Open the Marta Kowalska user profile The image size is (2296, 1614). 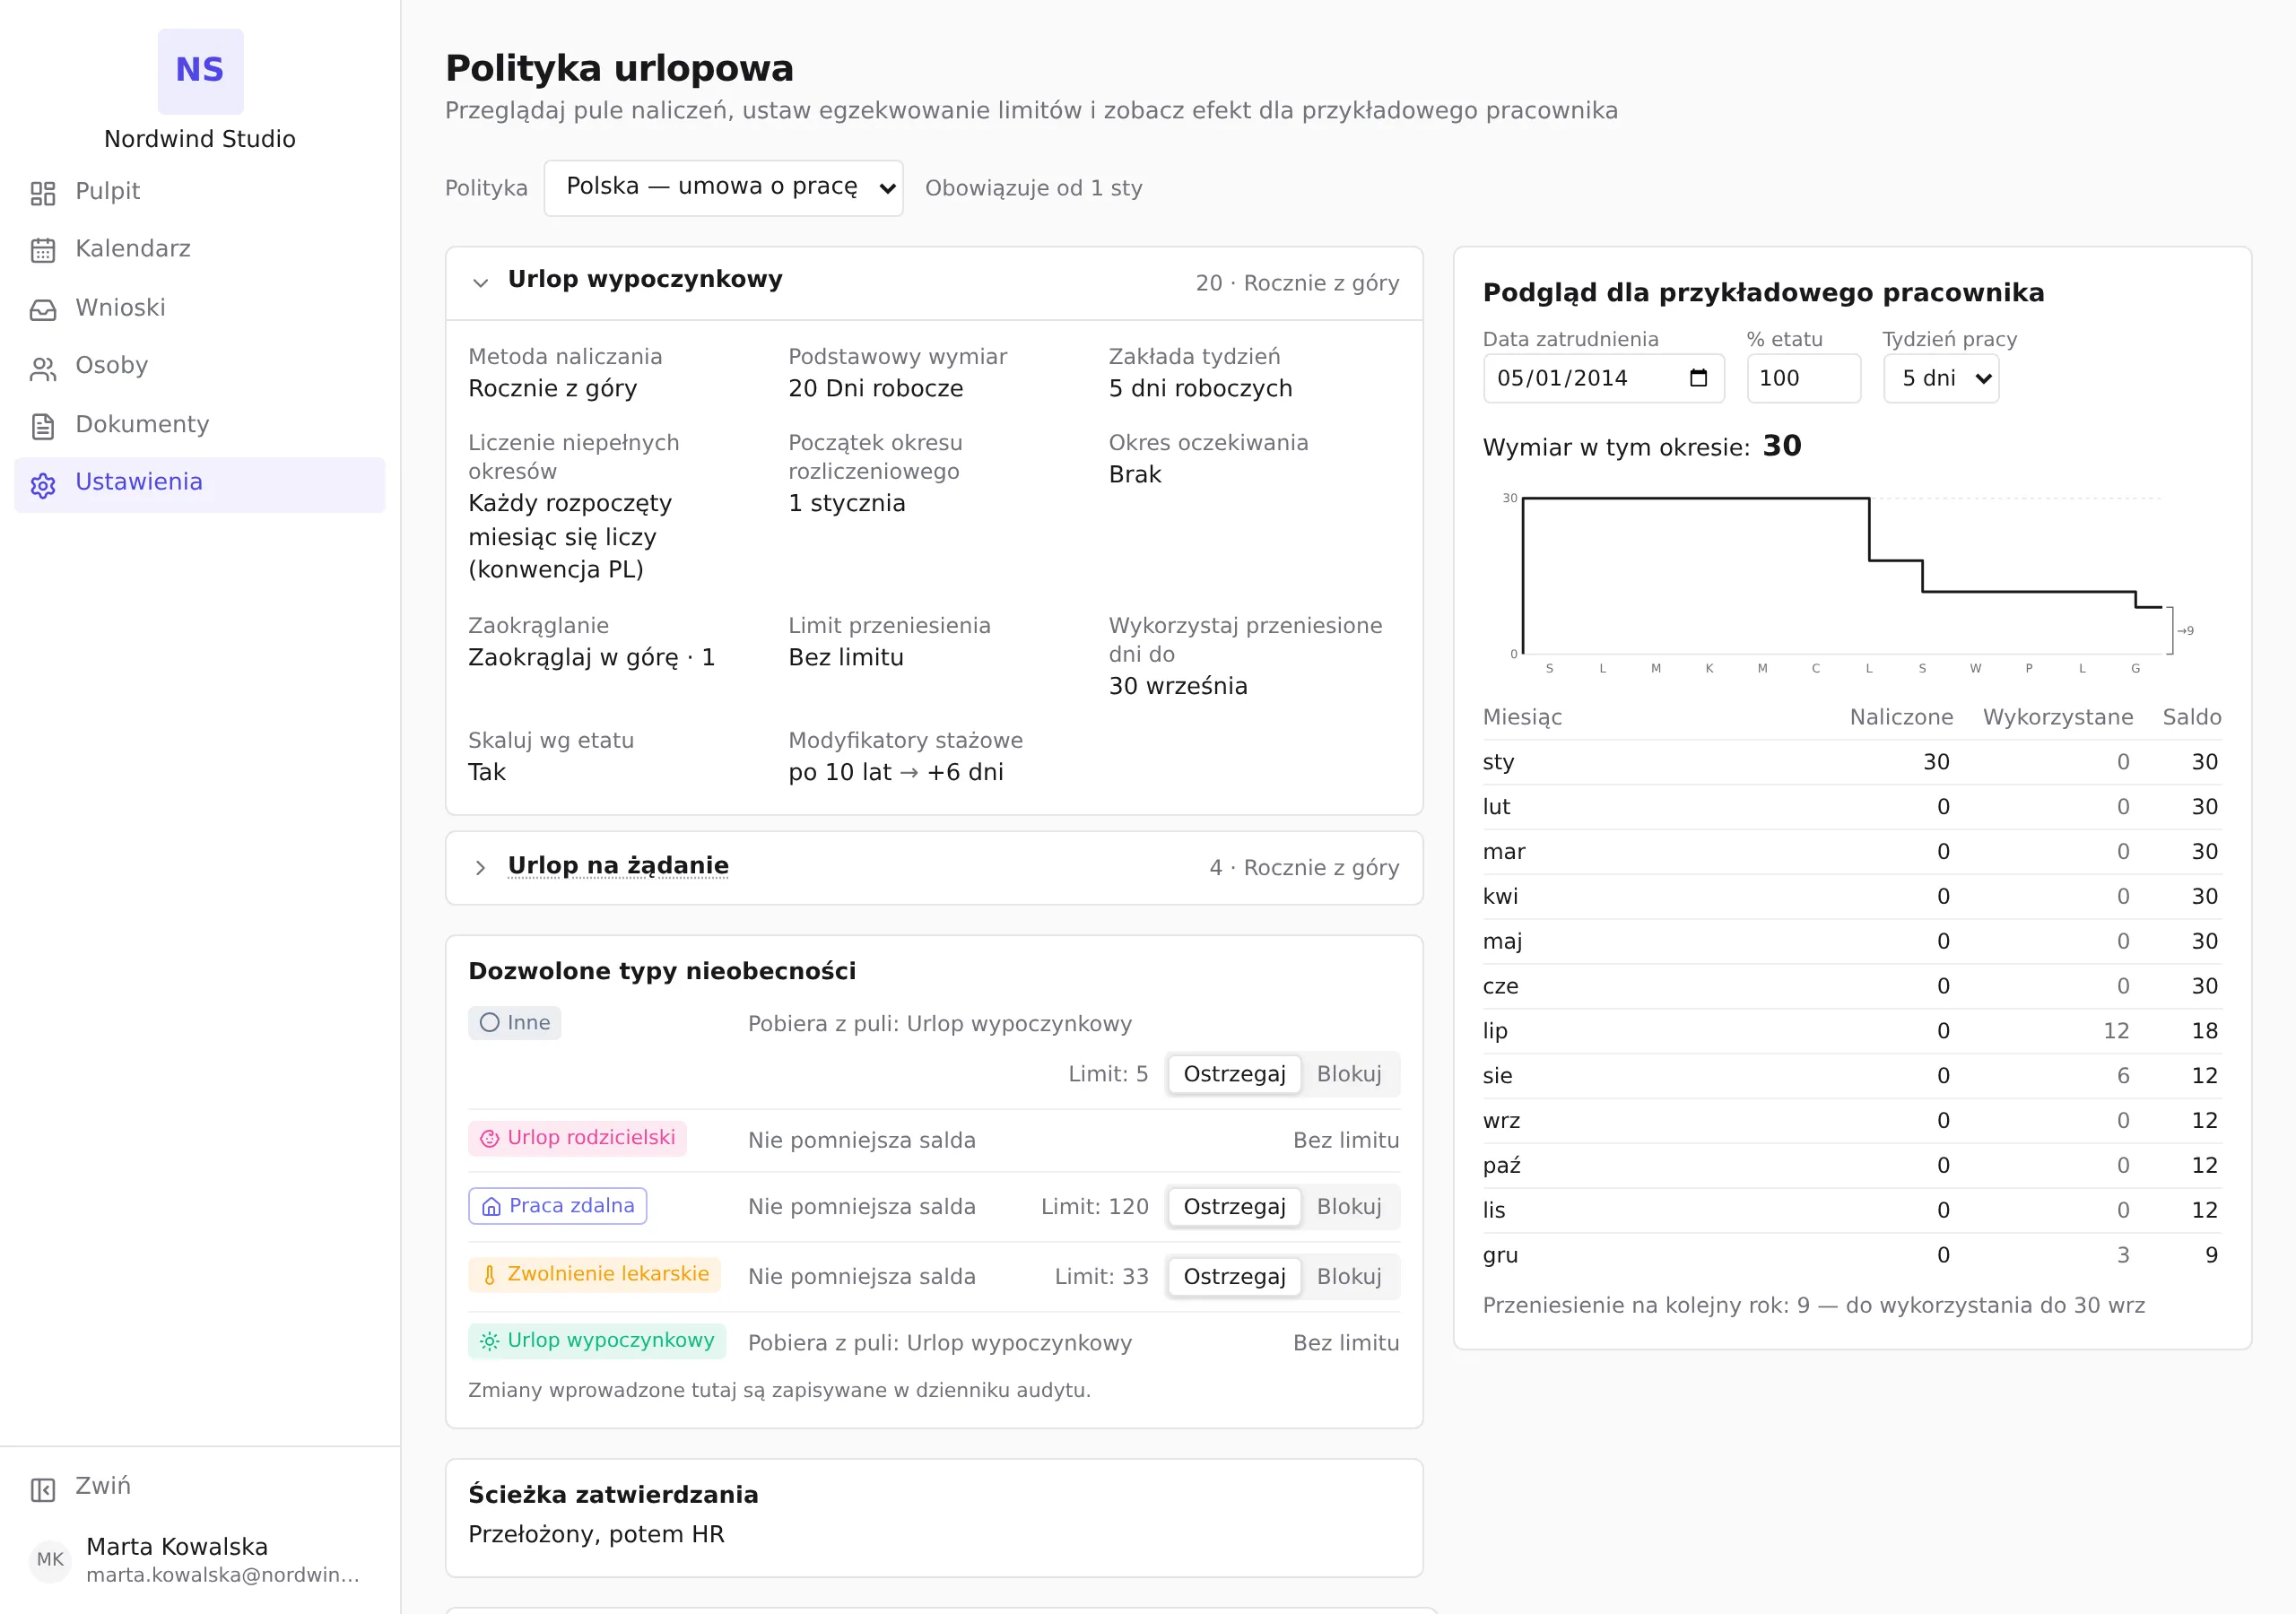pyautogui.click(x=200, y=1559)
